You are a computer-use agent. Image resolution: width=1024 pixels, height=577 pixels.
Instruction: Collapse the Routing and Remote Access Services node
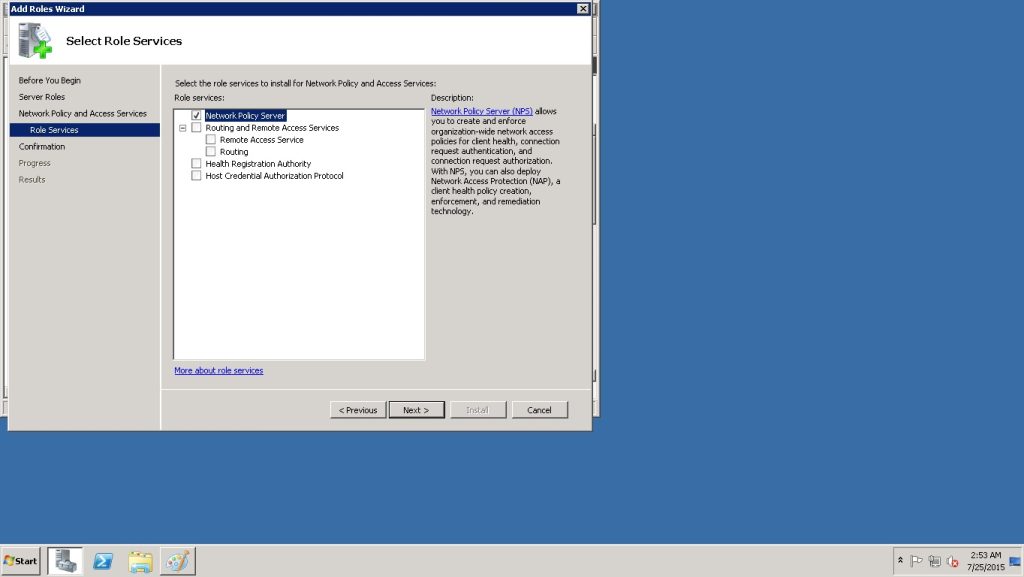(x=182, y=128)
